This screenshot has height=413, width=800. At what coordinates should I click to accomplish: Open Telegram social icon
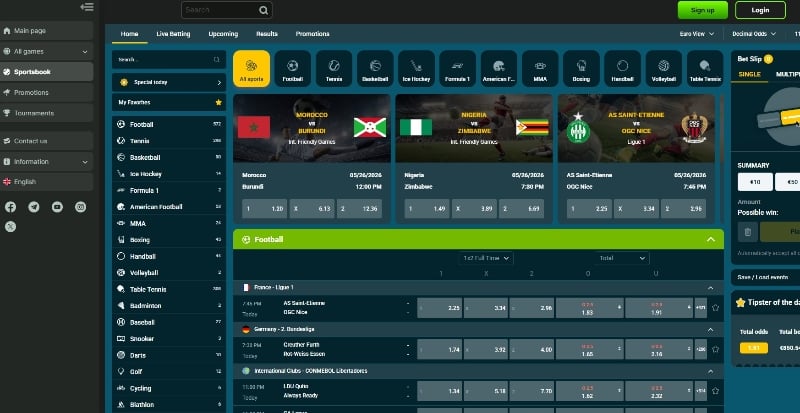point(34,207)
